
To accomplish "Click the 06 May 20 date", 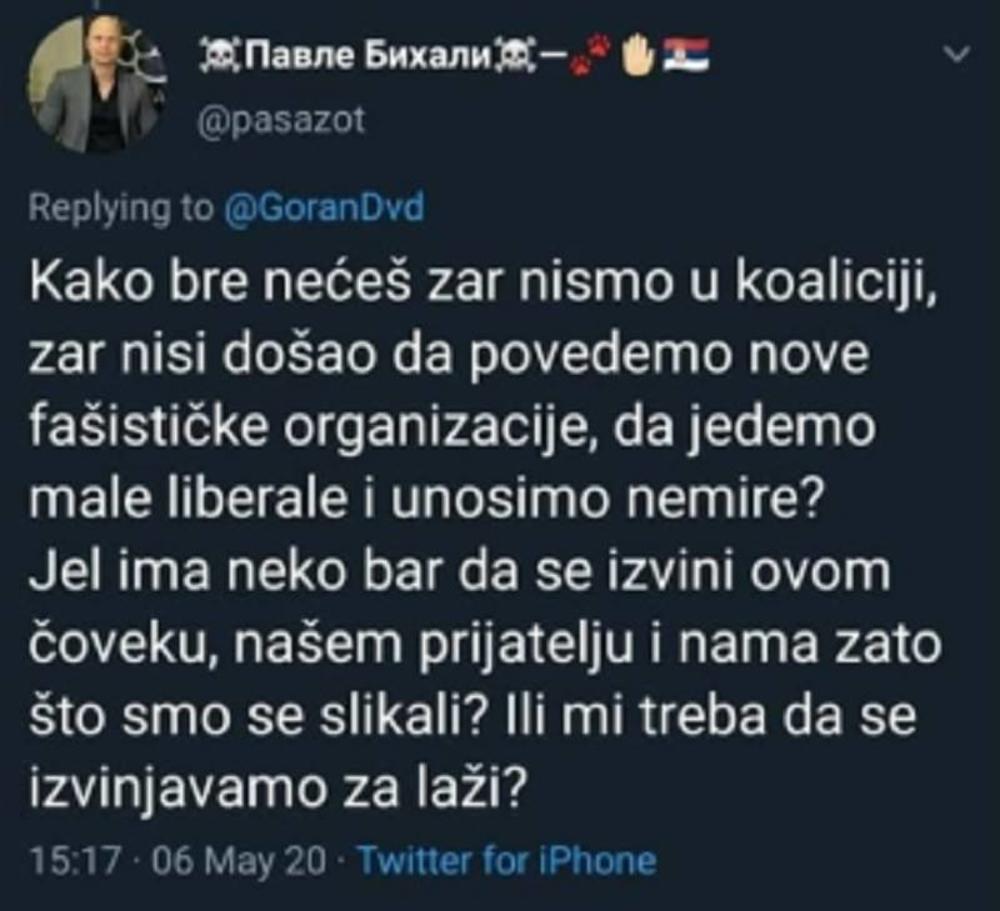I will (239, 861).
